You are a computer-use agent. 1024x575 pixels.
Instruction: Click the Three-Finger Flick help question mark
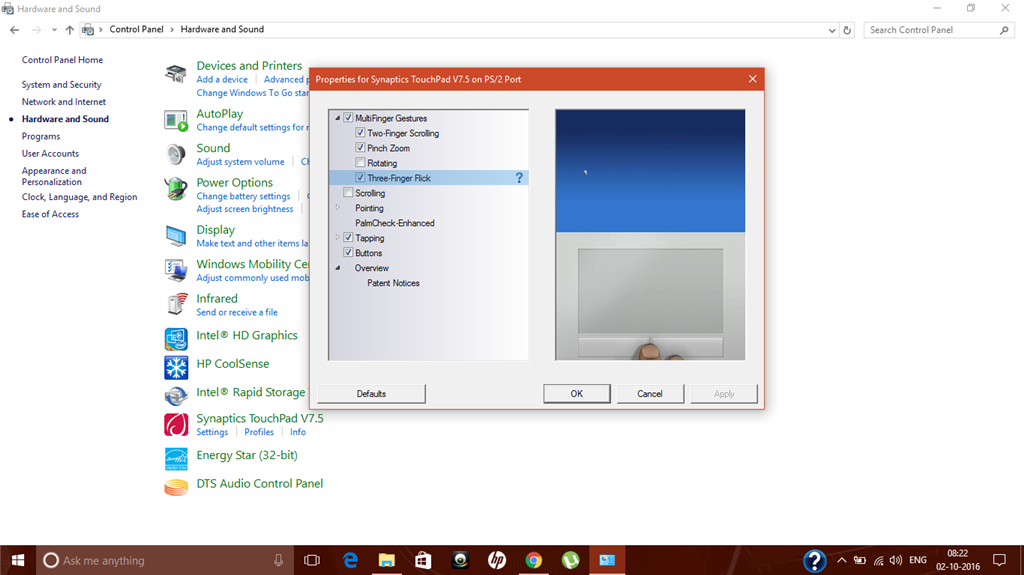(x=519, y=178)
